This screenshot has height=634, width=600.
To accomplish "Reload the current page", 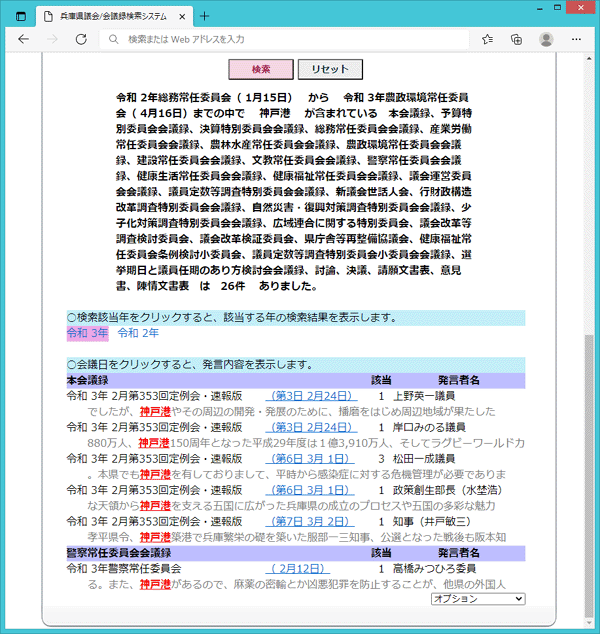I will point(81,39).
